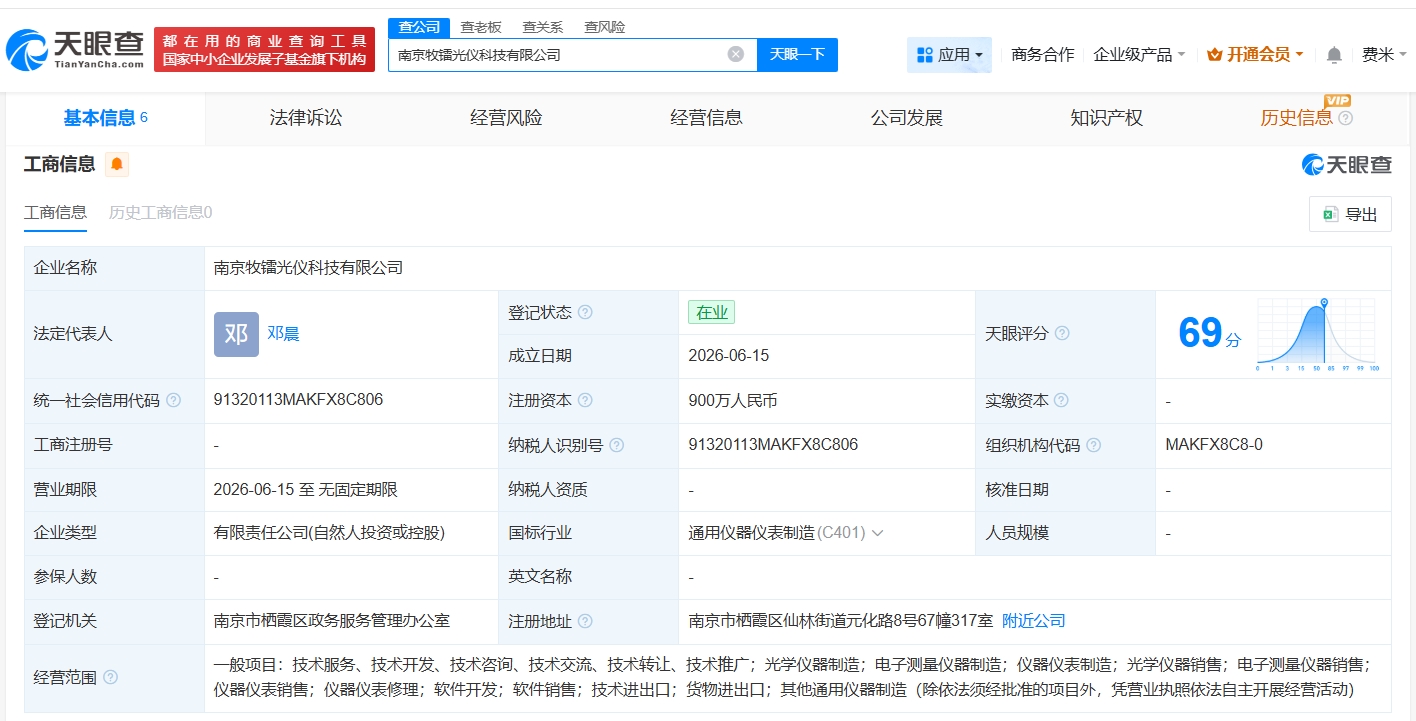Select the 历史工商信息0 sub-tab
The height and width of the screenshot is (721, 1416).
[x=160, y=213]
